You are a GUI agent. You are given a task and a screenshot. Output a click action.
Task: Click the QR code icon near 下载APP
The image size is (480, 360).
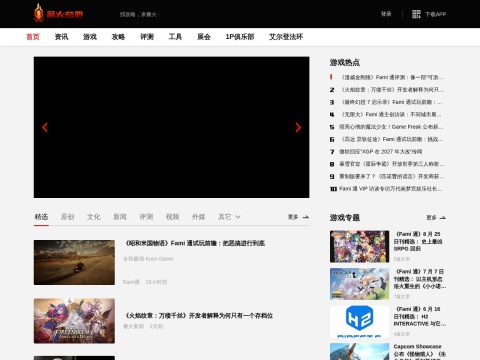[416, 14]
